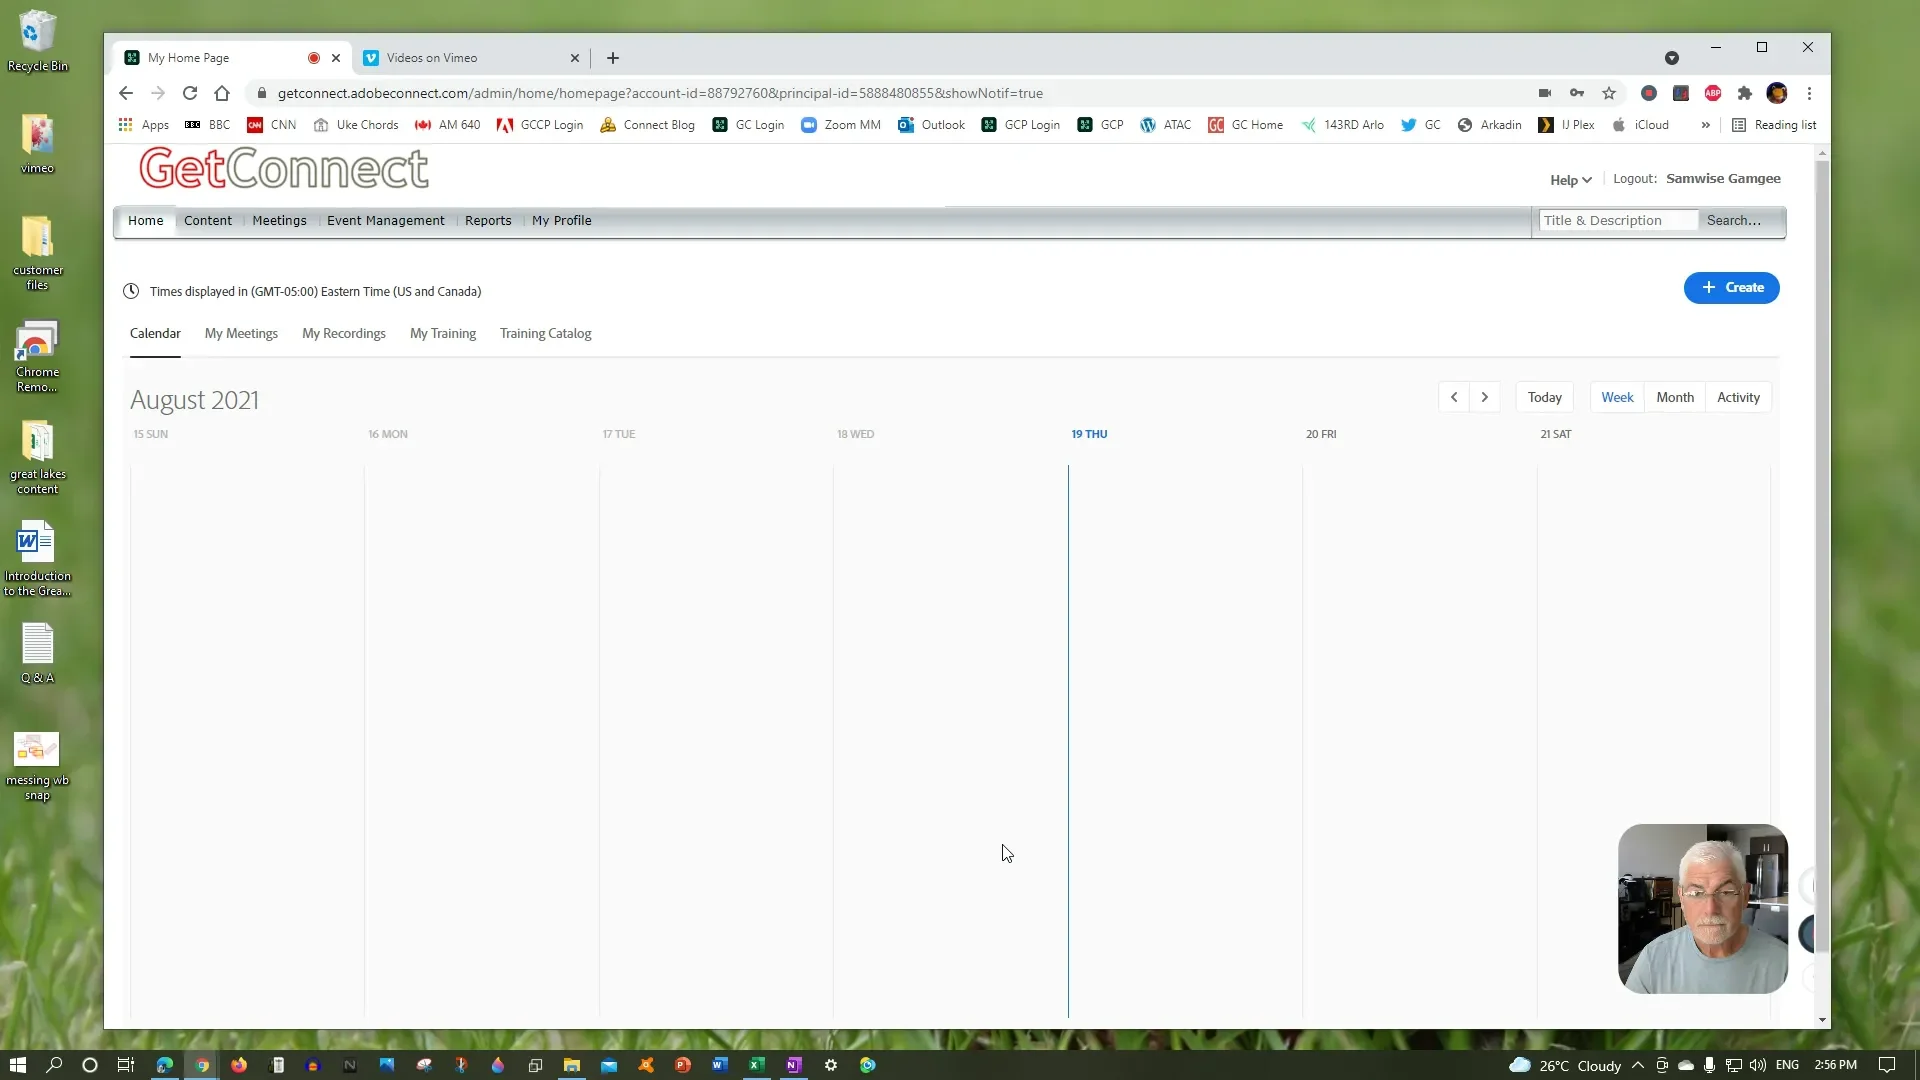1920x1080 pixels.
Task: Open the Zoom MM bookmark
Action: [841, 125]
